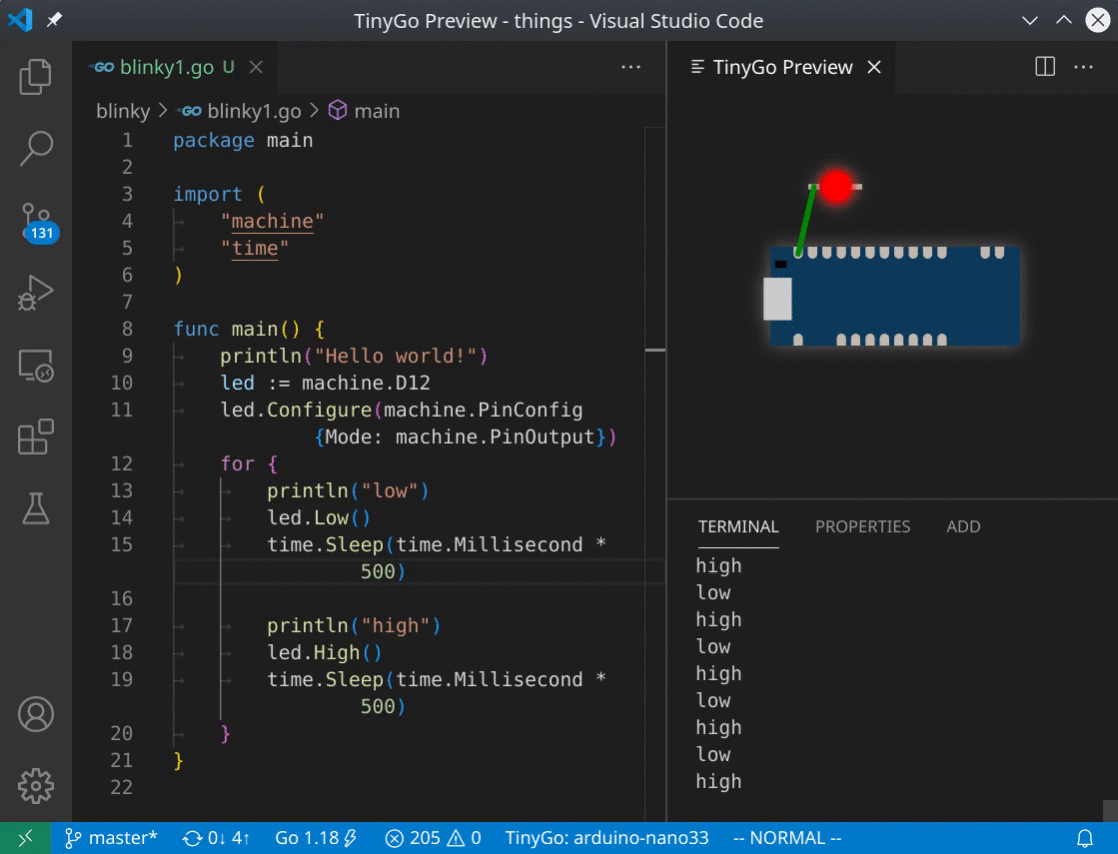
Task: Open the Accounts icon in activity bar
Action: pyautogui.click(x=37, y=714)
